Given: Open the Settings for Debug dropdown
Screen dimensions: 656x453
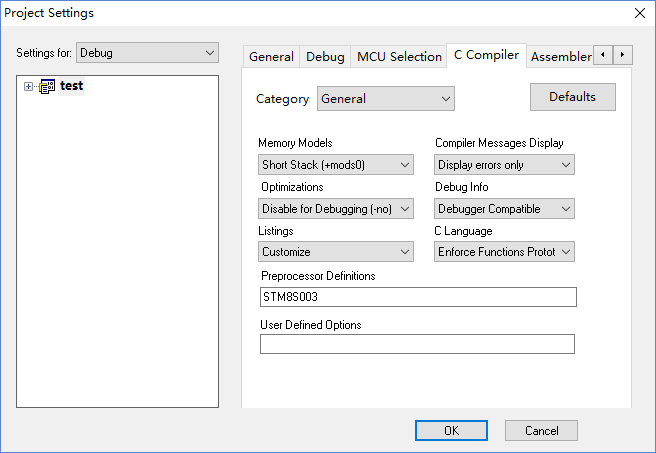Looking at the screenshot, I should tap(147, 52).
